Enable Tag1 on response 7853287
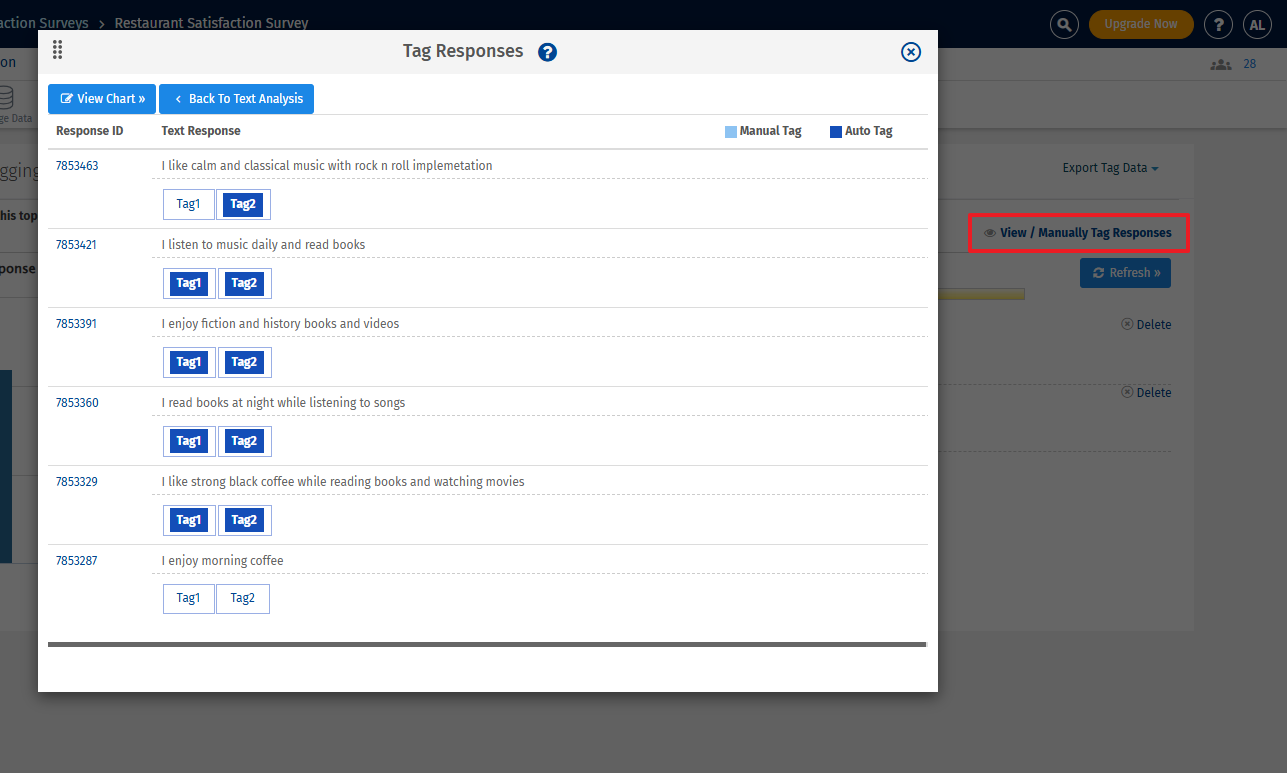This screenshot has width=1287, height=773. pyautogui.click(x=188, y=598)
